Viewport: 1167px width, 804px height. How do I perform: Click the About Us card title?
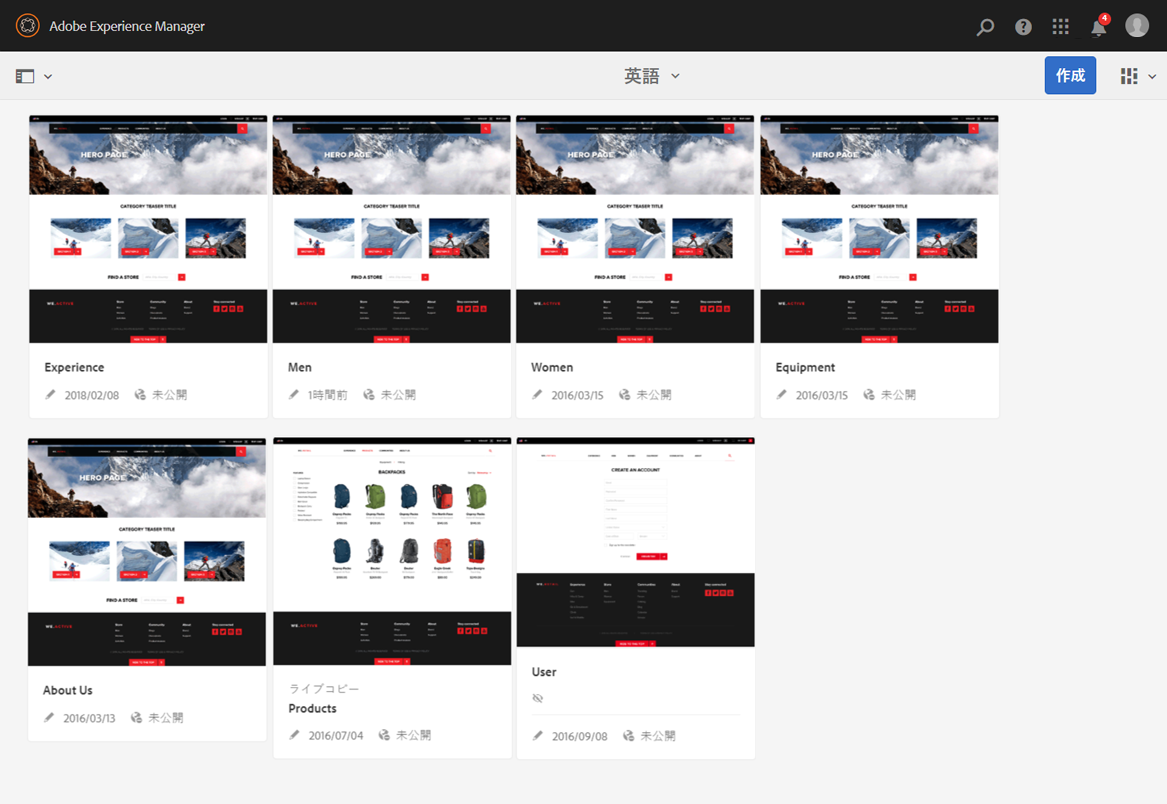pos(68,690)
